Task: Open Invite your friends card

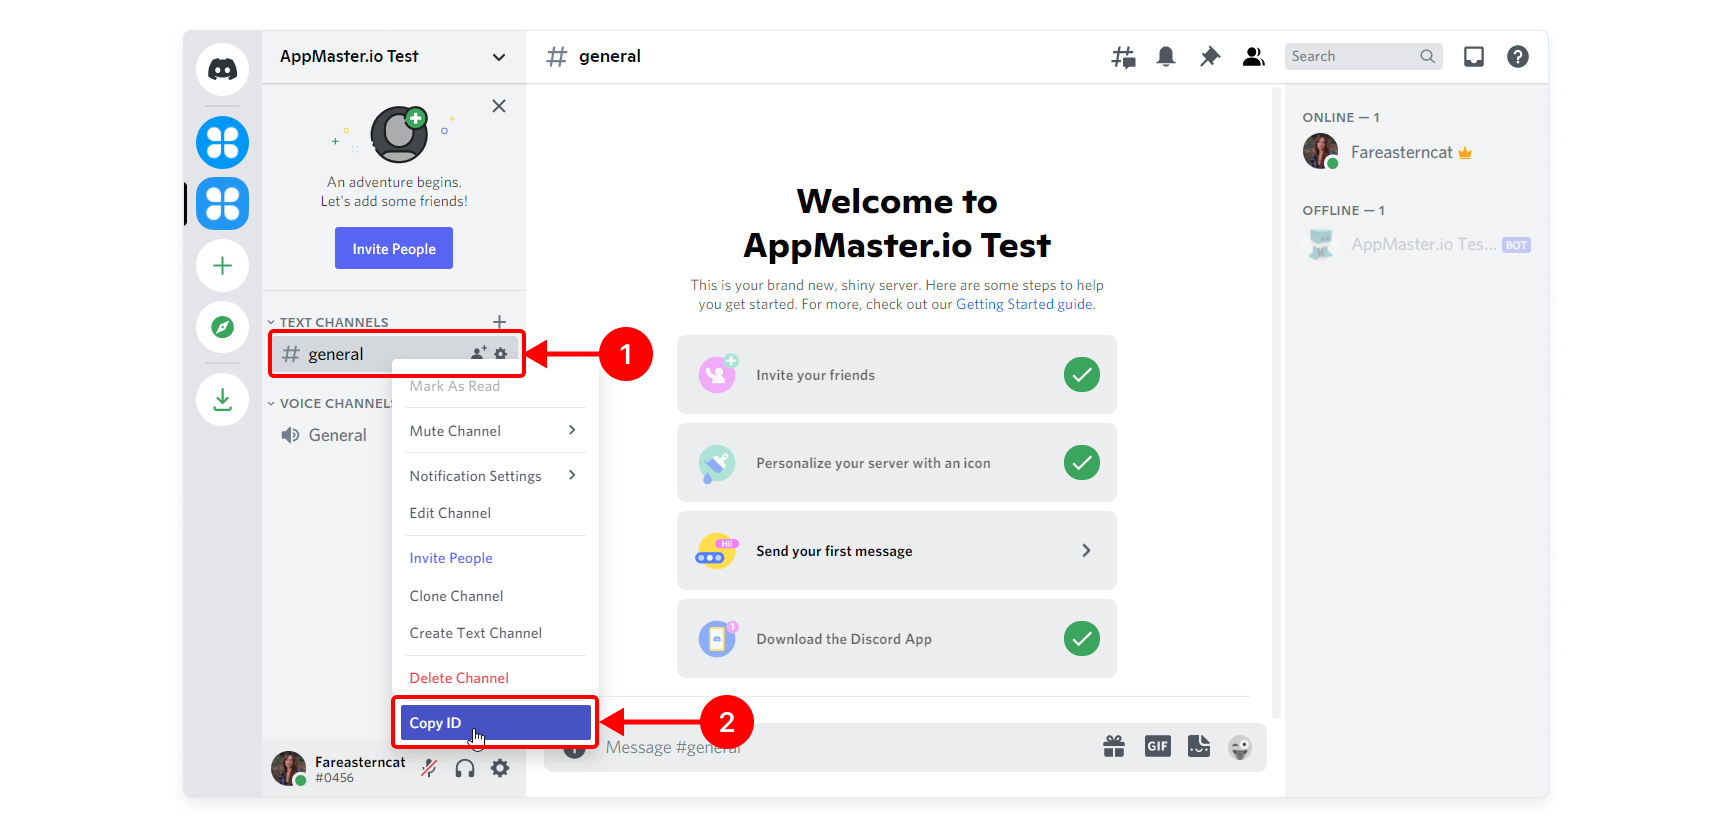Action: [x=897, y=375]
